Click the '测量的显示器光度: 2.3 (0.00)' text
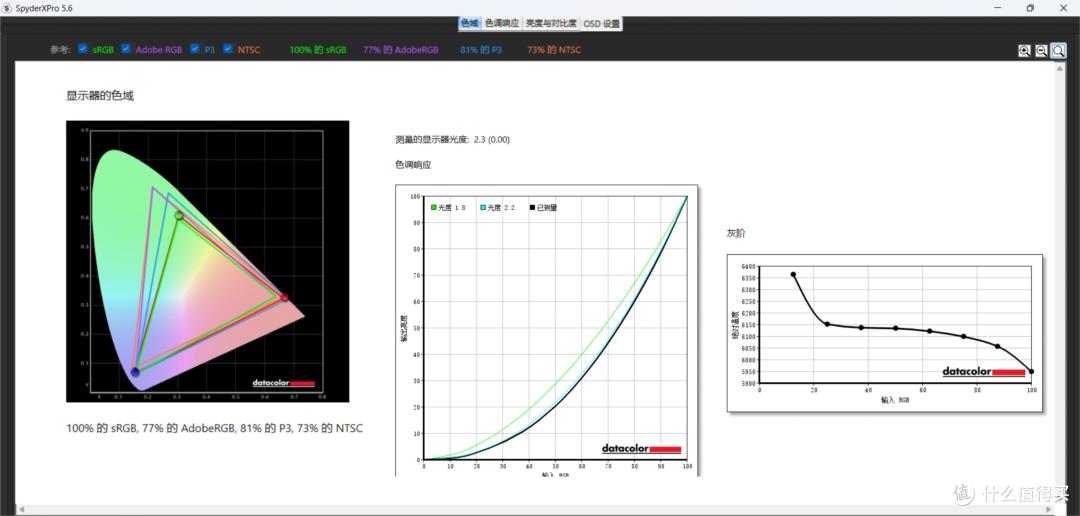1080x516 pixels. (453, 140)
